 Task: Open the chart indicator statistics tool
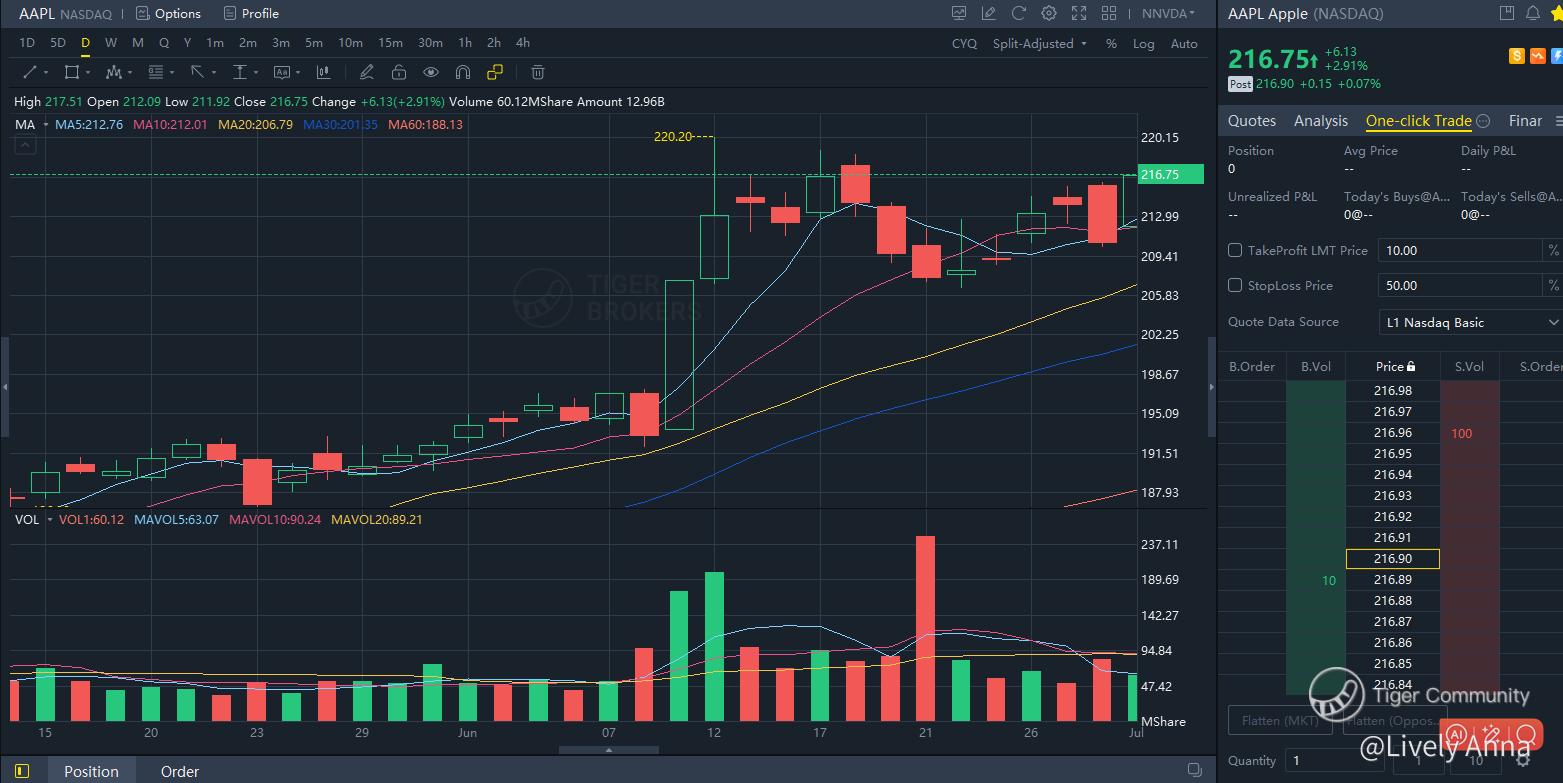click(323, 72)
